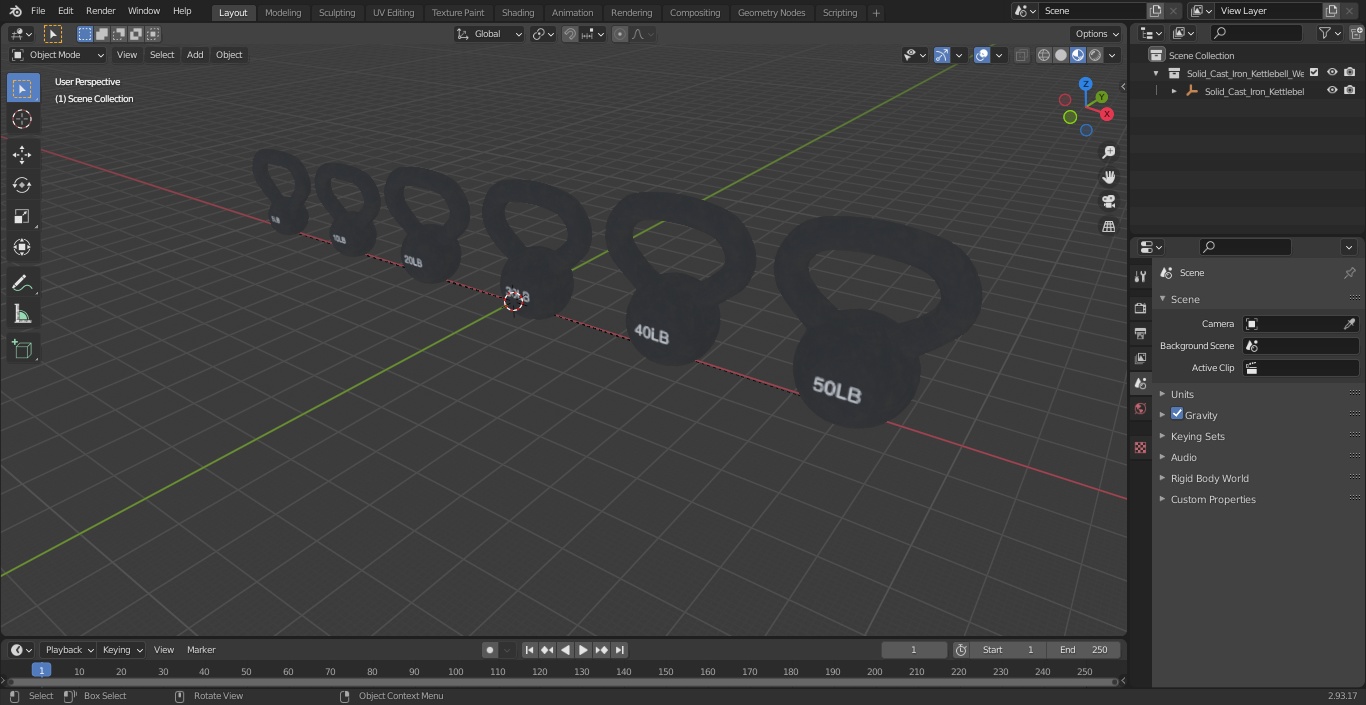1366x705 pixels.
Task: Open the Texture properties tab
Action: (1140, 447)
